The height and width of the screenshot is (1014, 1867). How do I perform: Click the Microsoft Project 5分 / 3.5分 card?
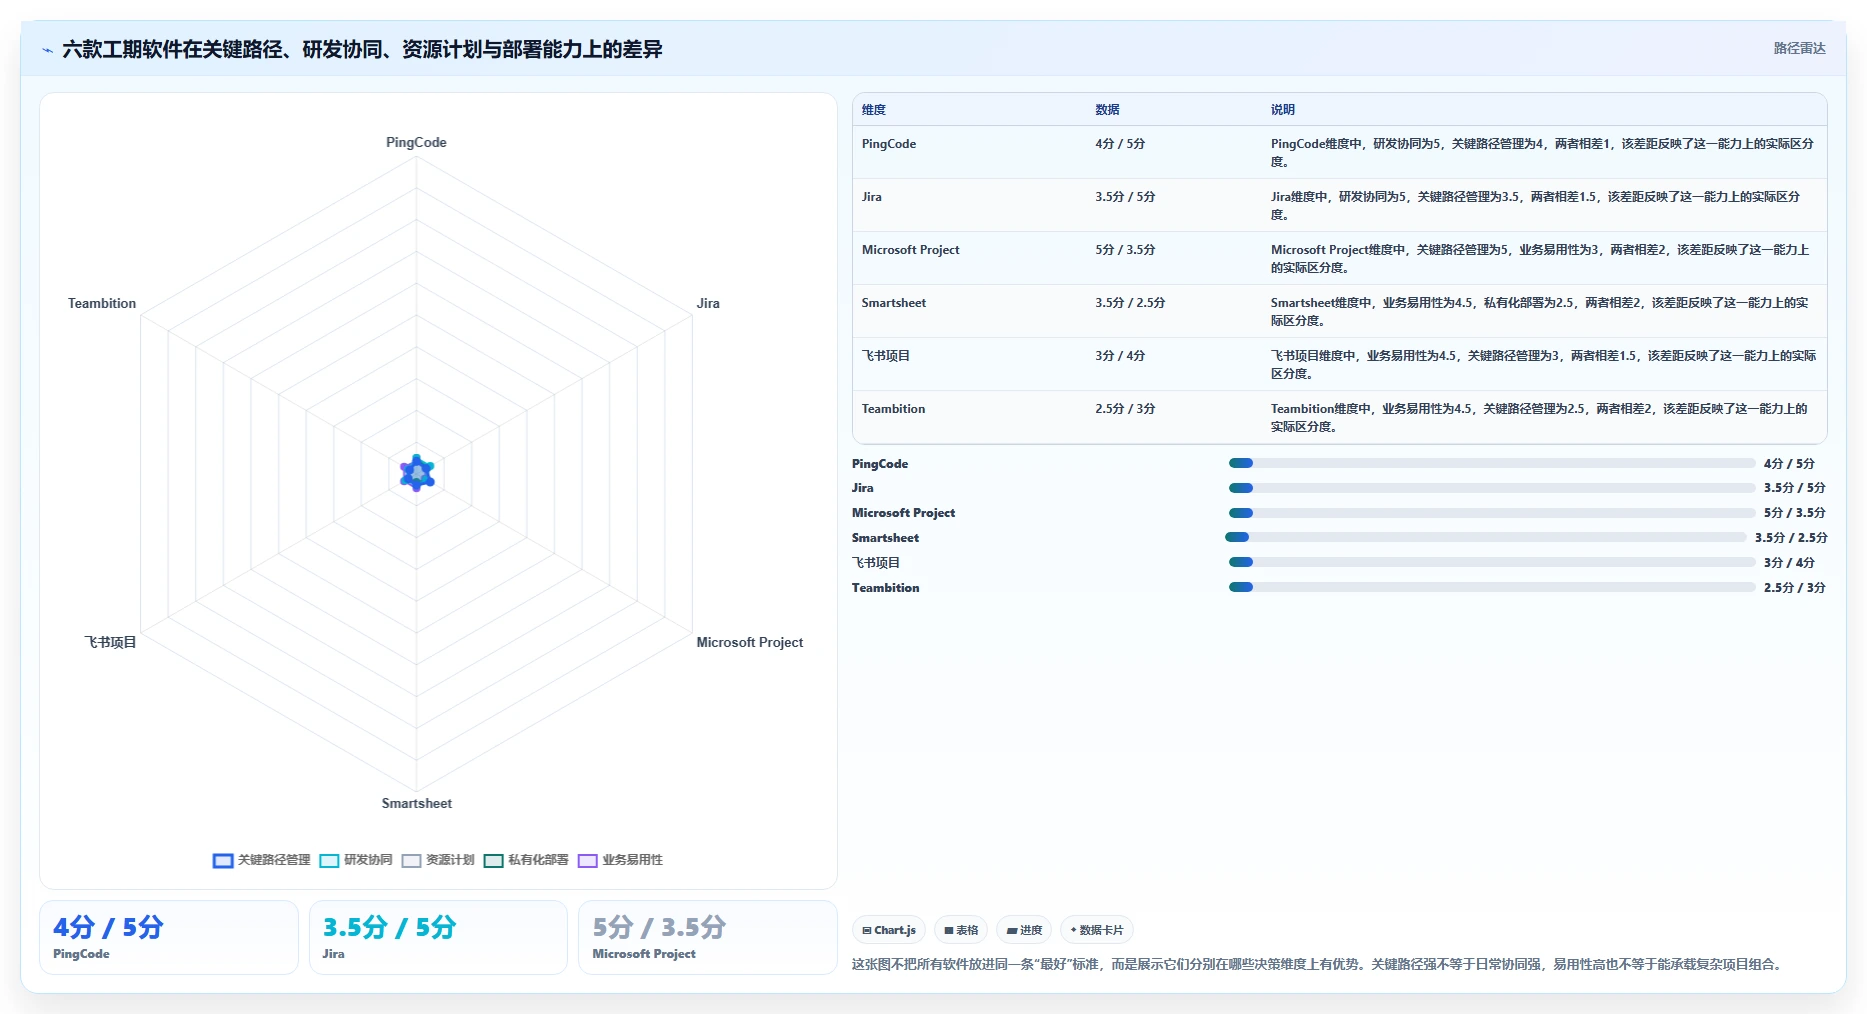pos(708,937)
